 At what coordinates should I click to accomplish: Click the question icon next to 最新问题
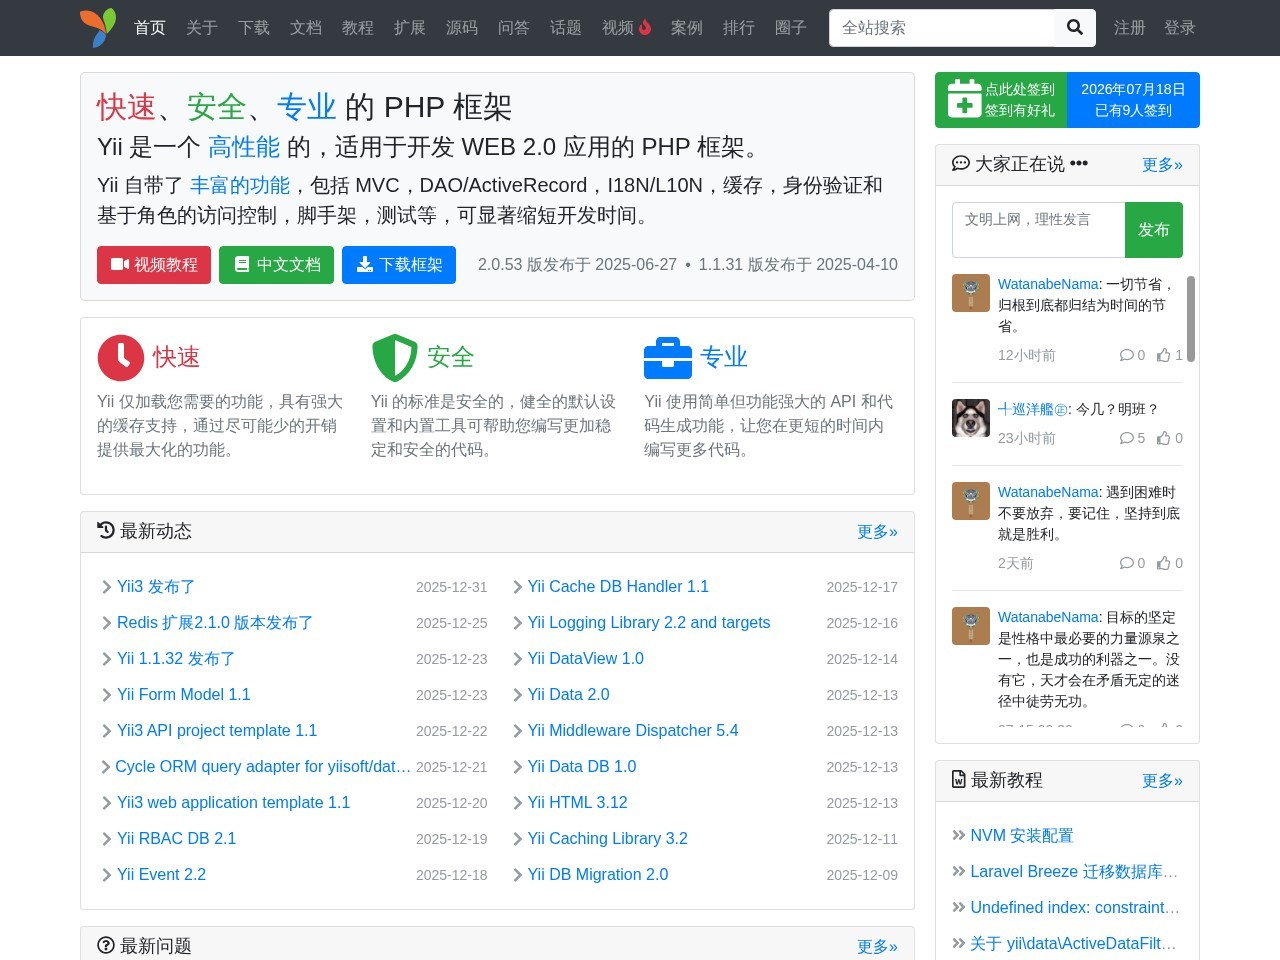point(106,945)
